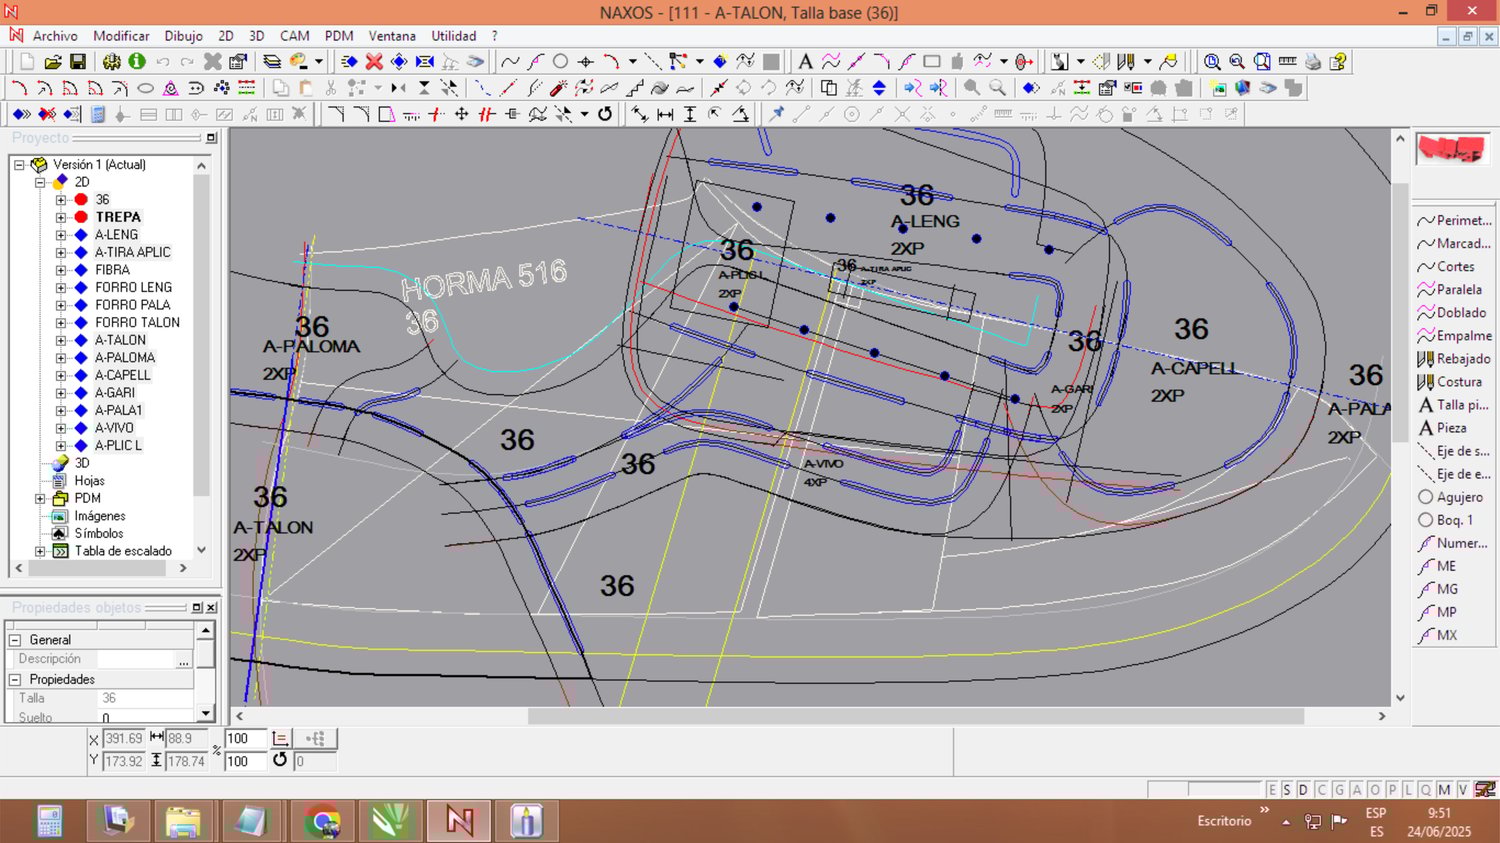Expand the A-TALON tree node

61,340
